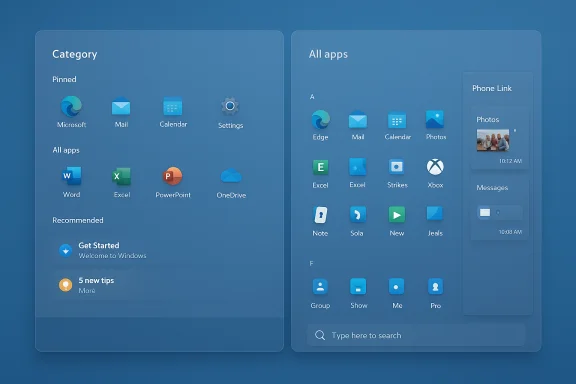Open the Sola app icon
The image size is (576, 384).
click(x=357, y=215)
